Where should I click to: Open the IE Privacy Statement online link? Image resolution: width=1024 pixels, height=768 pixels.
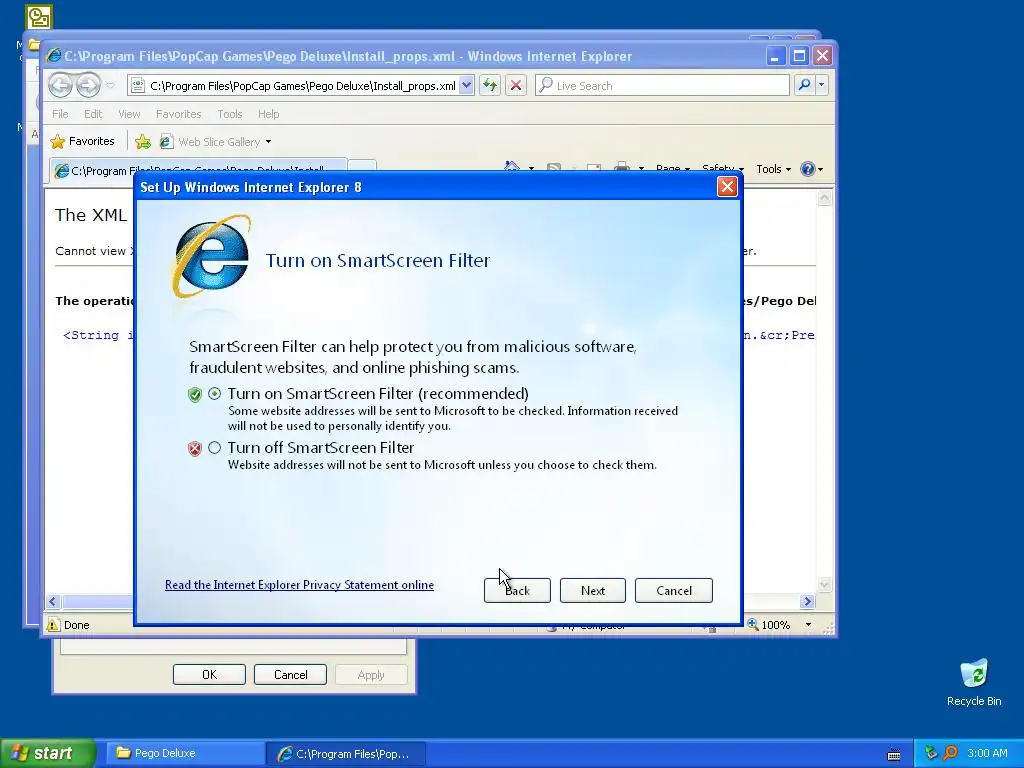[299, 584]
